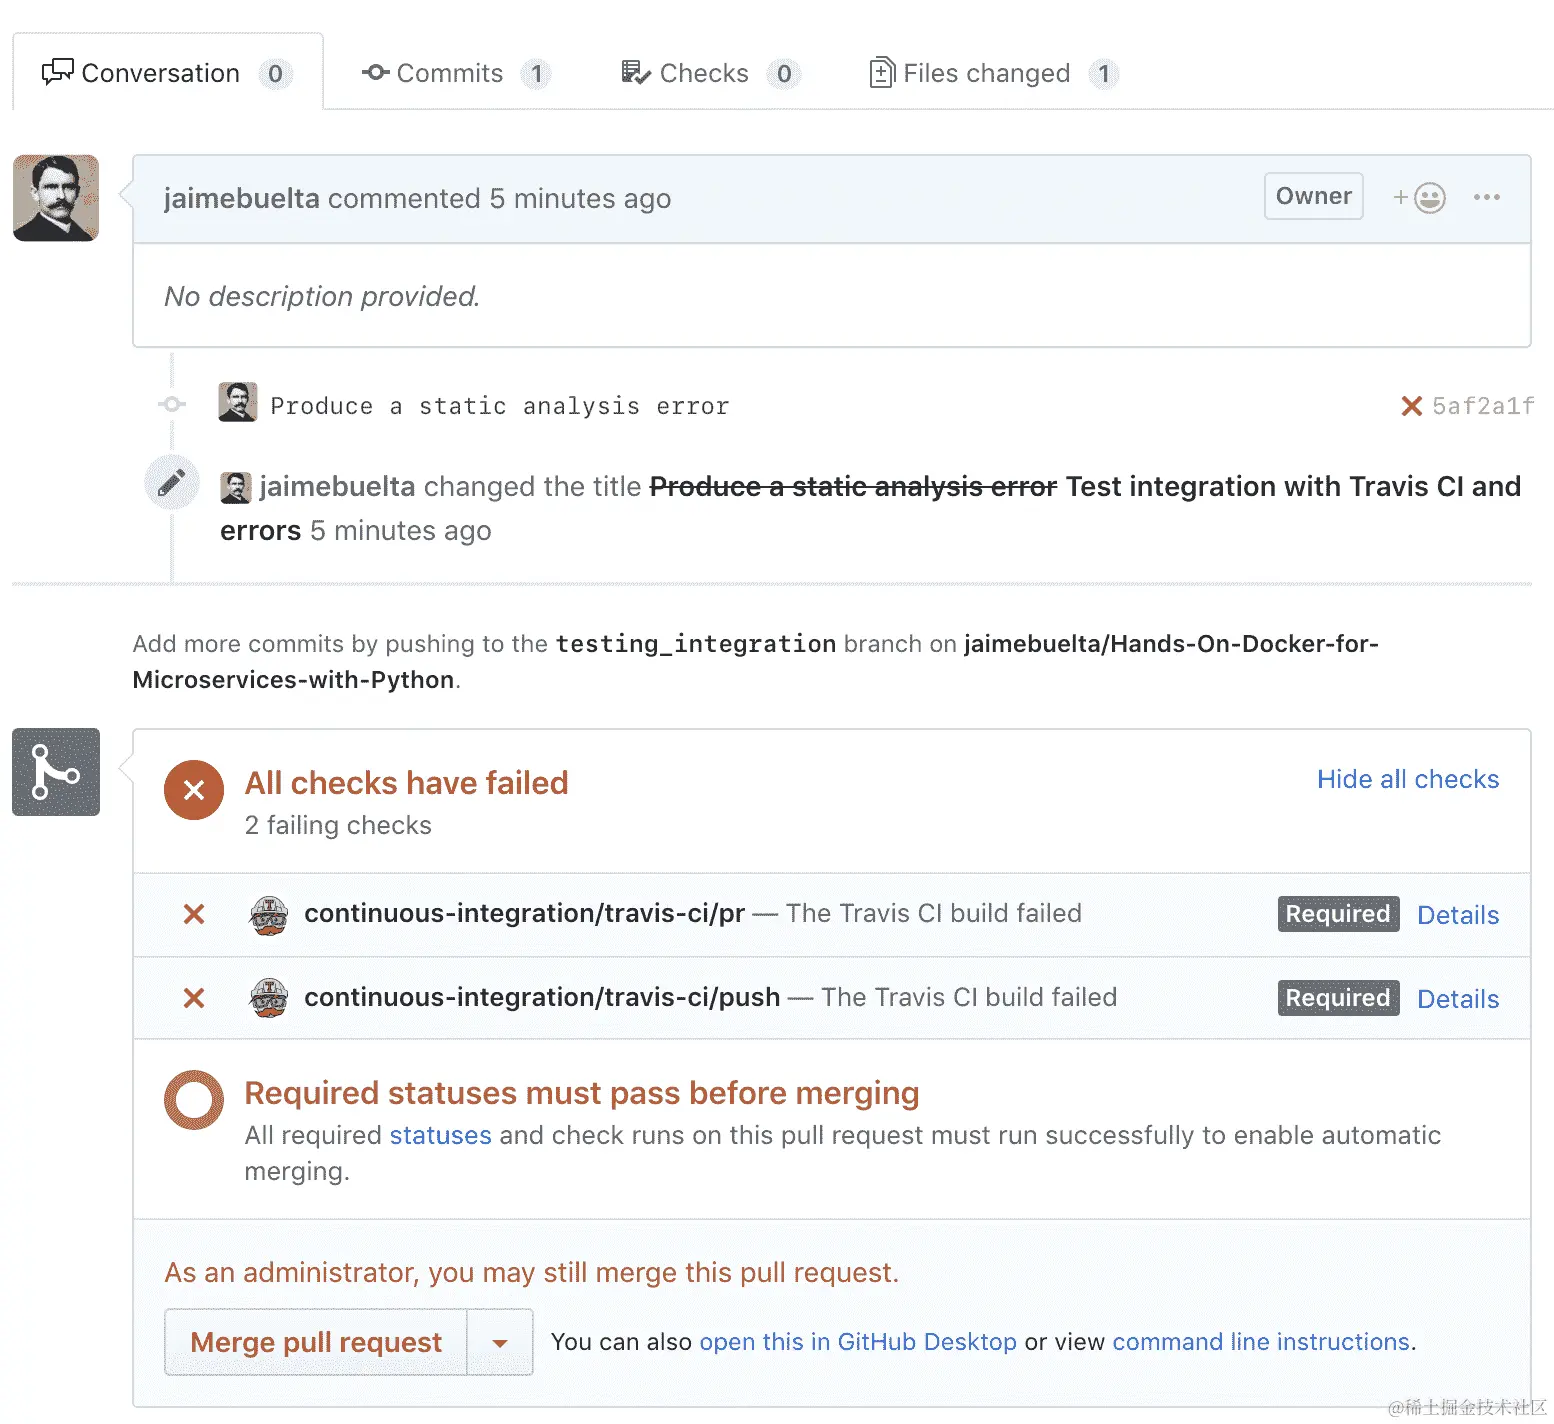Click the Owner badge
1554x1424 pixels.
[1313, 196]
